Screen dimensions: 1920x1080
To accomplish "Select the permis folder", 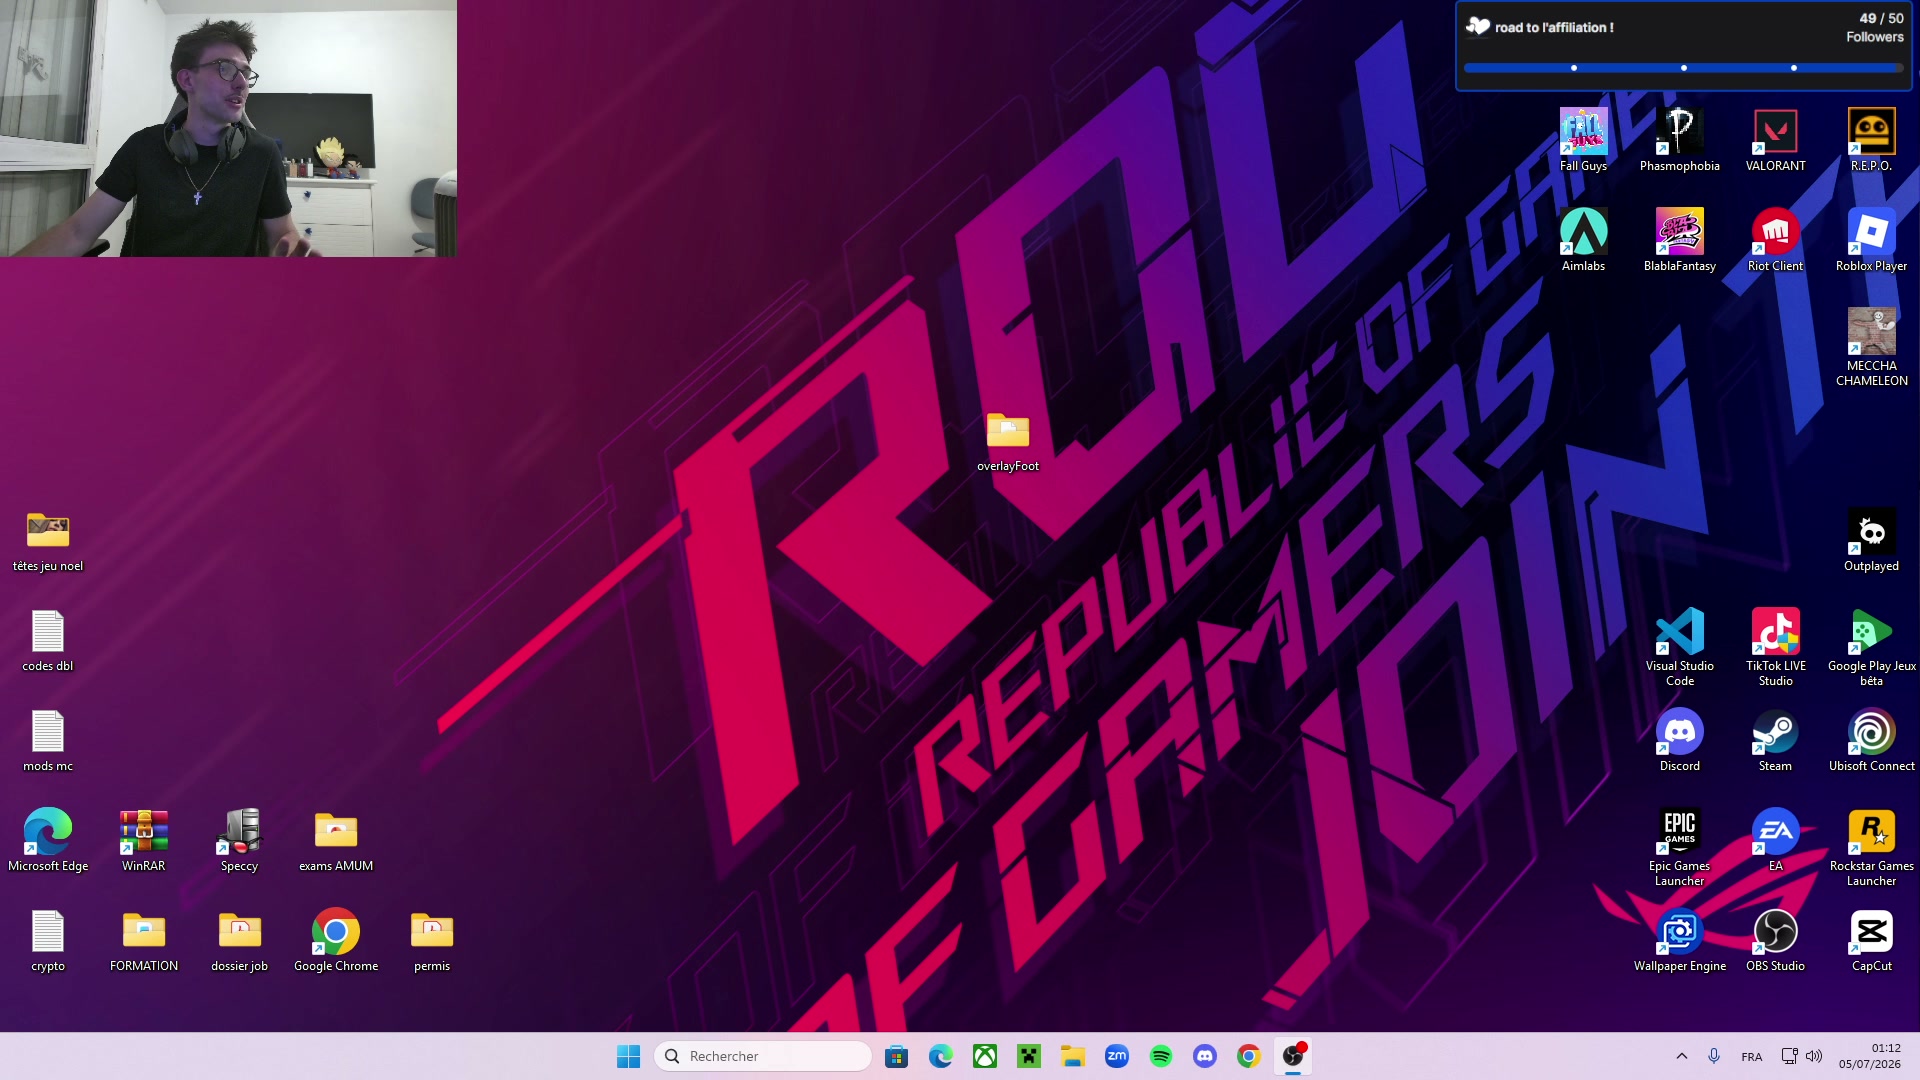I will (432, 941).
